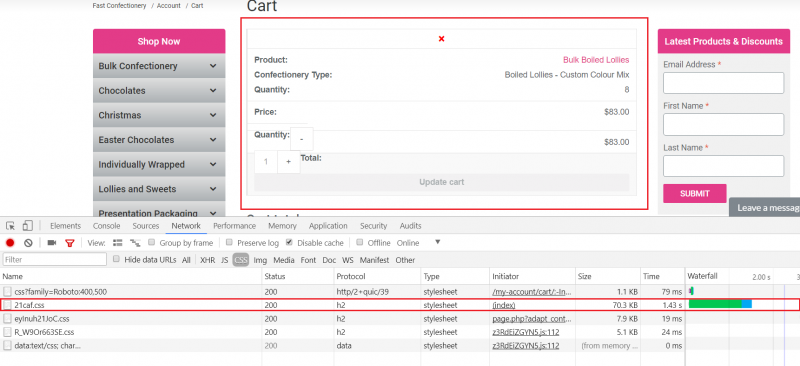Remove cart item with the red X
The height and width of the screenshot is (366, 800).
click(441, 39)
